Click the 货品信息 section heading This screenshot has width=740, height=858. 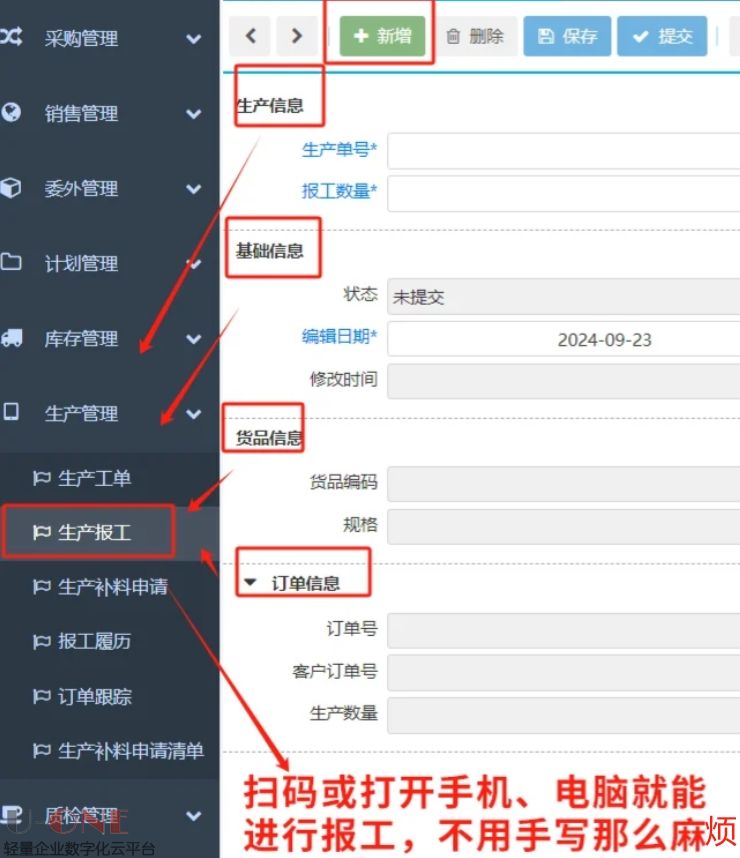(270, 438)
